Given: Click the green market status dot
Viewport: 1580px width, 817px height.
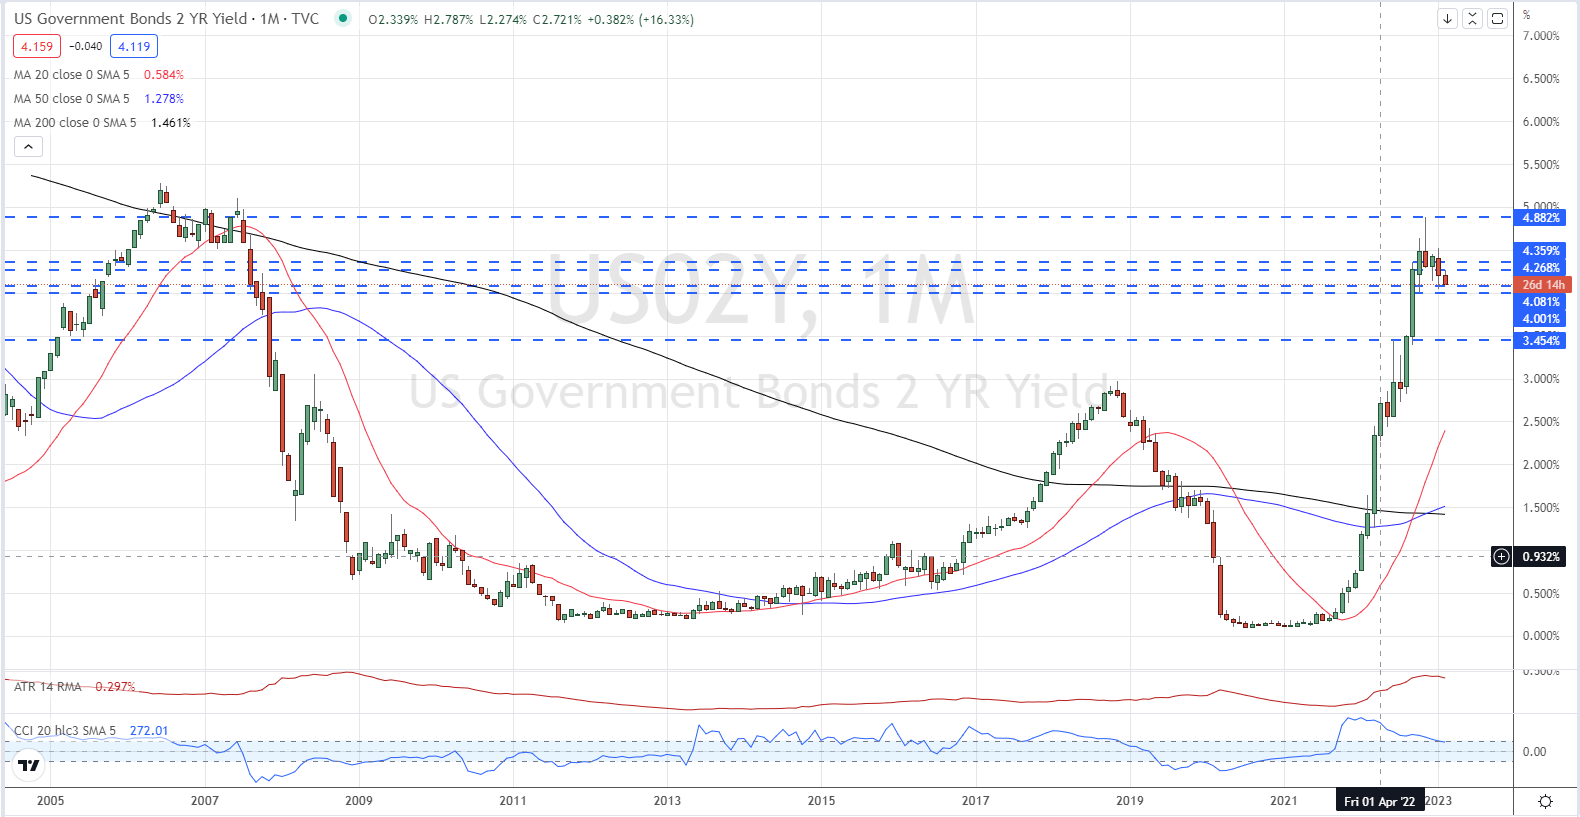Looking at the screenshot, I should (x=343, y=18).
